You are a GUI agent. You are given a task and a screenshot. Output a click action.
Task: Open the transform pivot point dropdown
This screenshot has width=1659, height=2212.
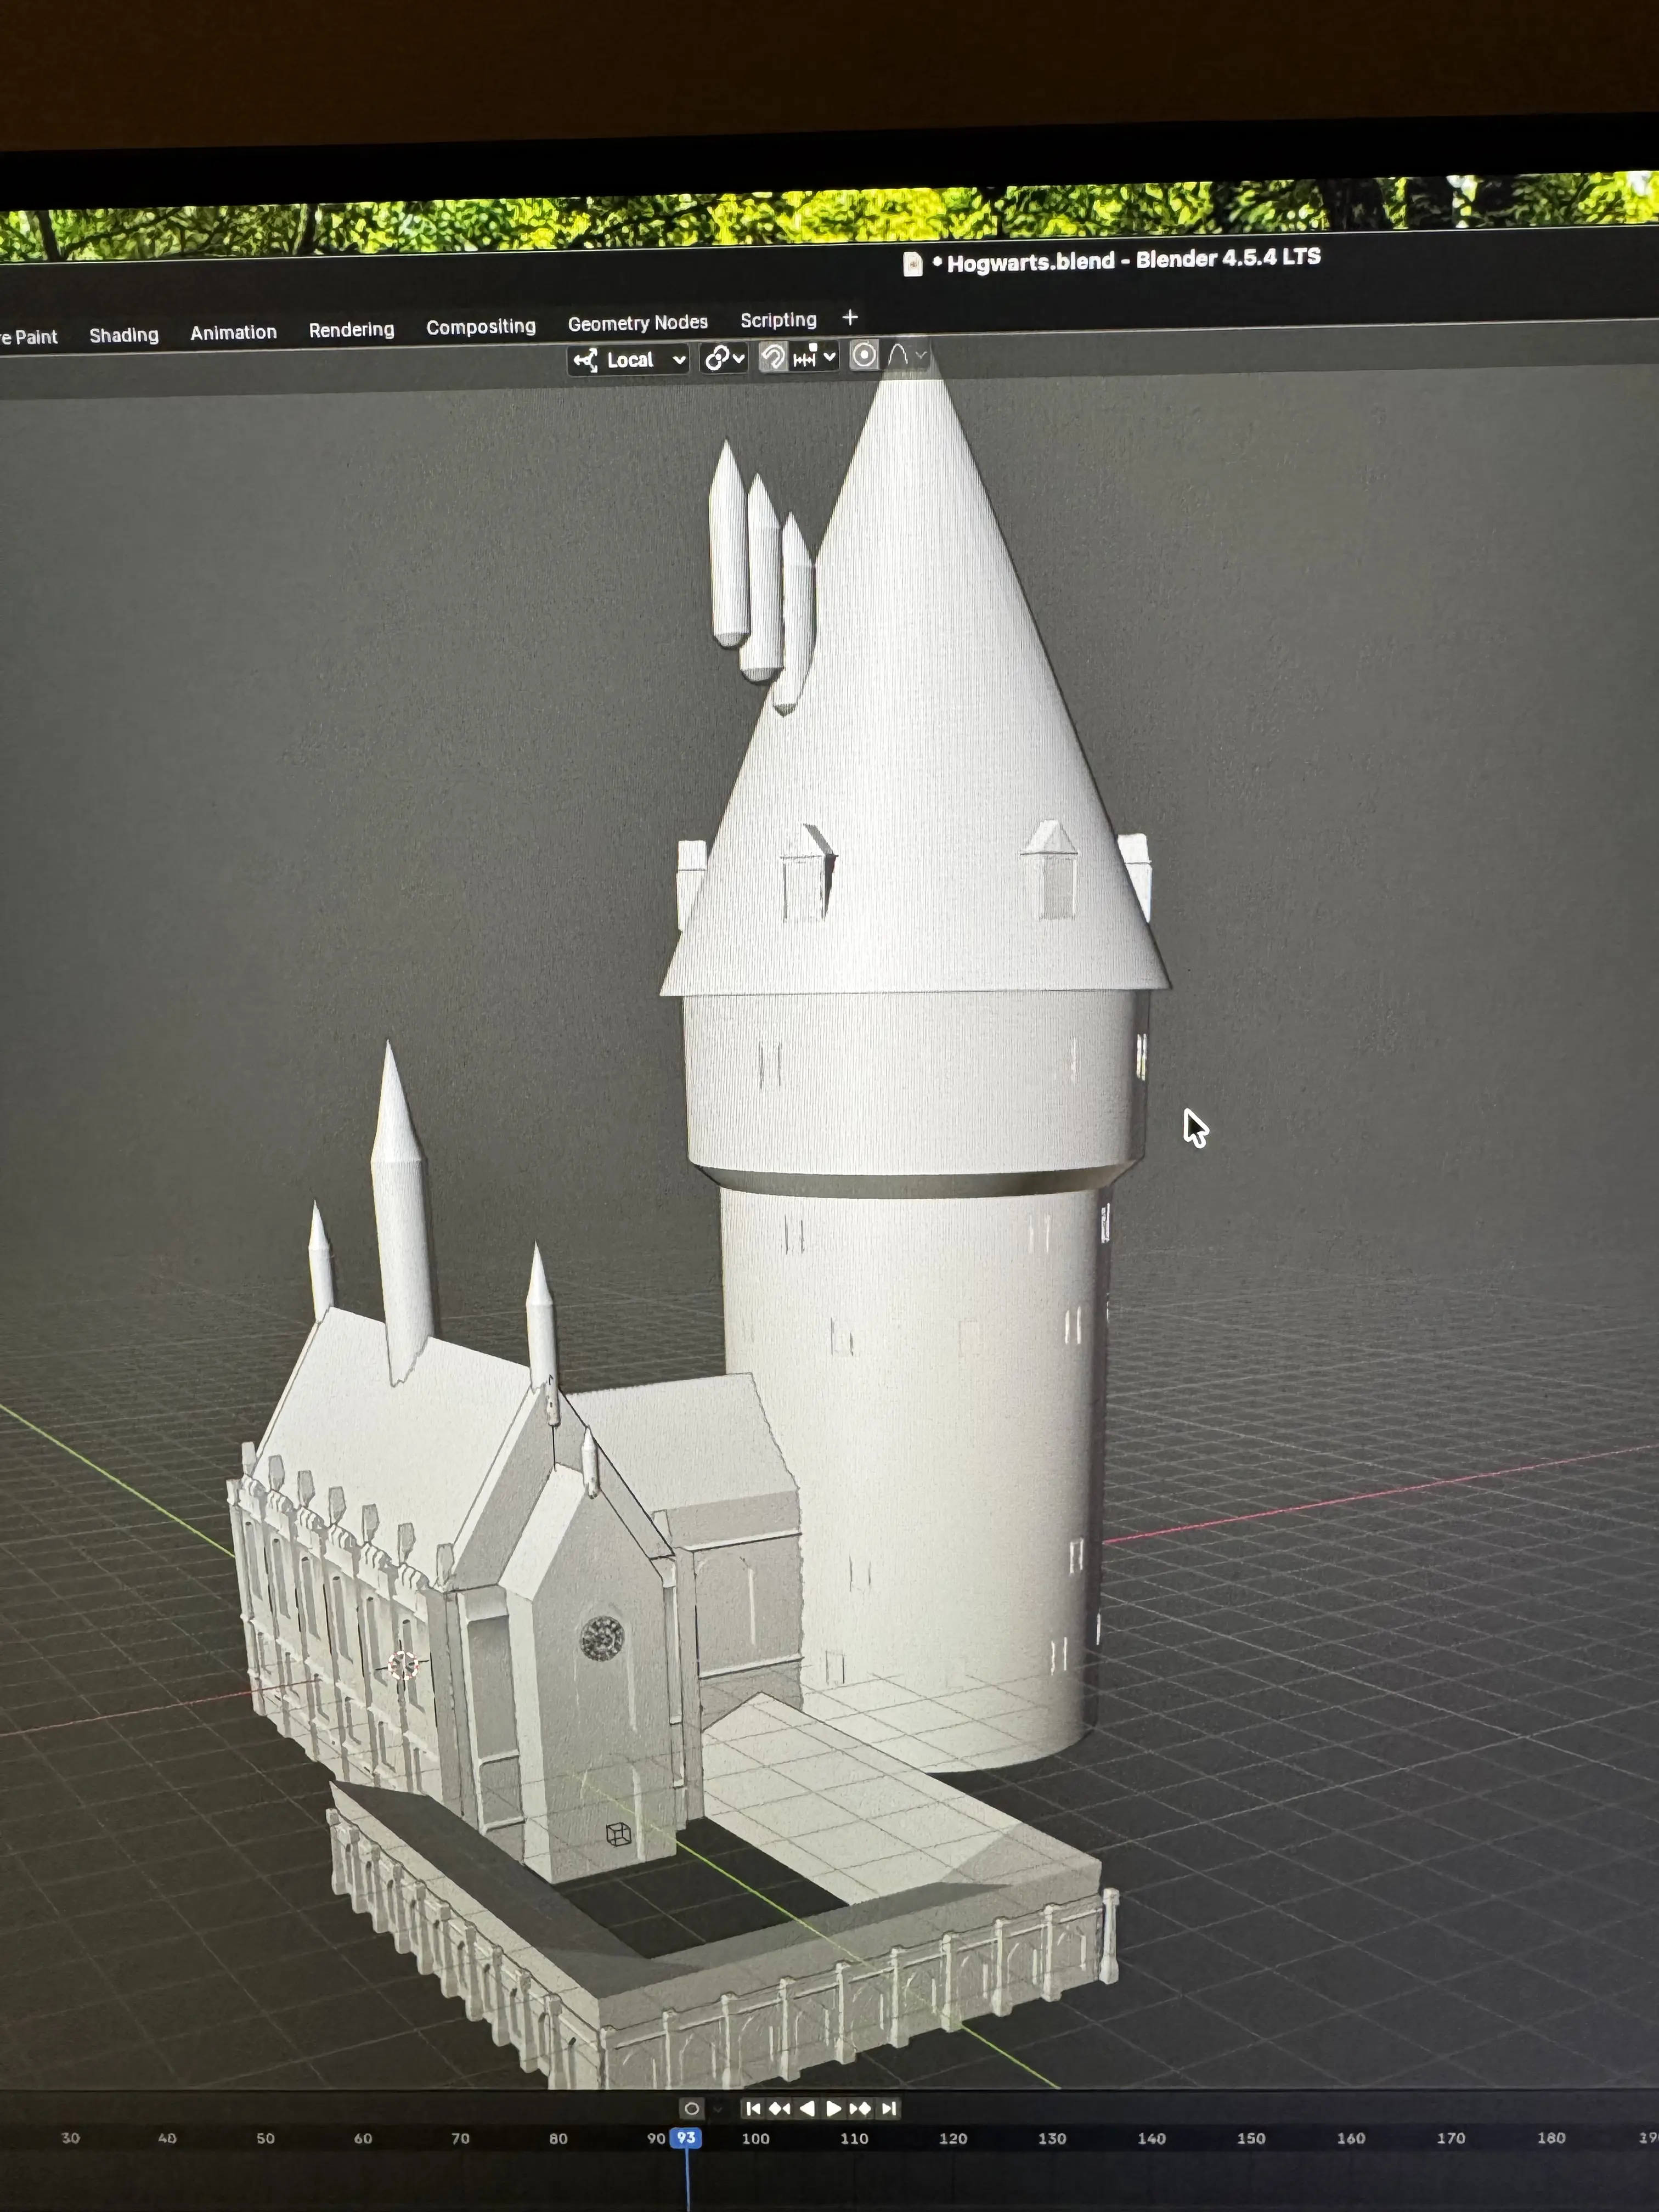pyautogui.click(x=725, y=358)
